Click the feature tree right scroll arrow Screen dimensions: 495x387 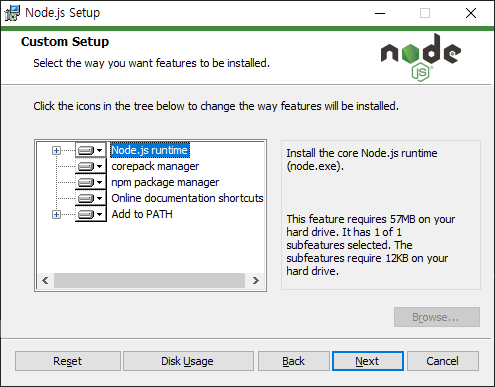click(x=256, y=281)
